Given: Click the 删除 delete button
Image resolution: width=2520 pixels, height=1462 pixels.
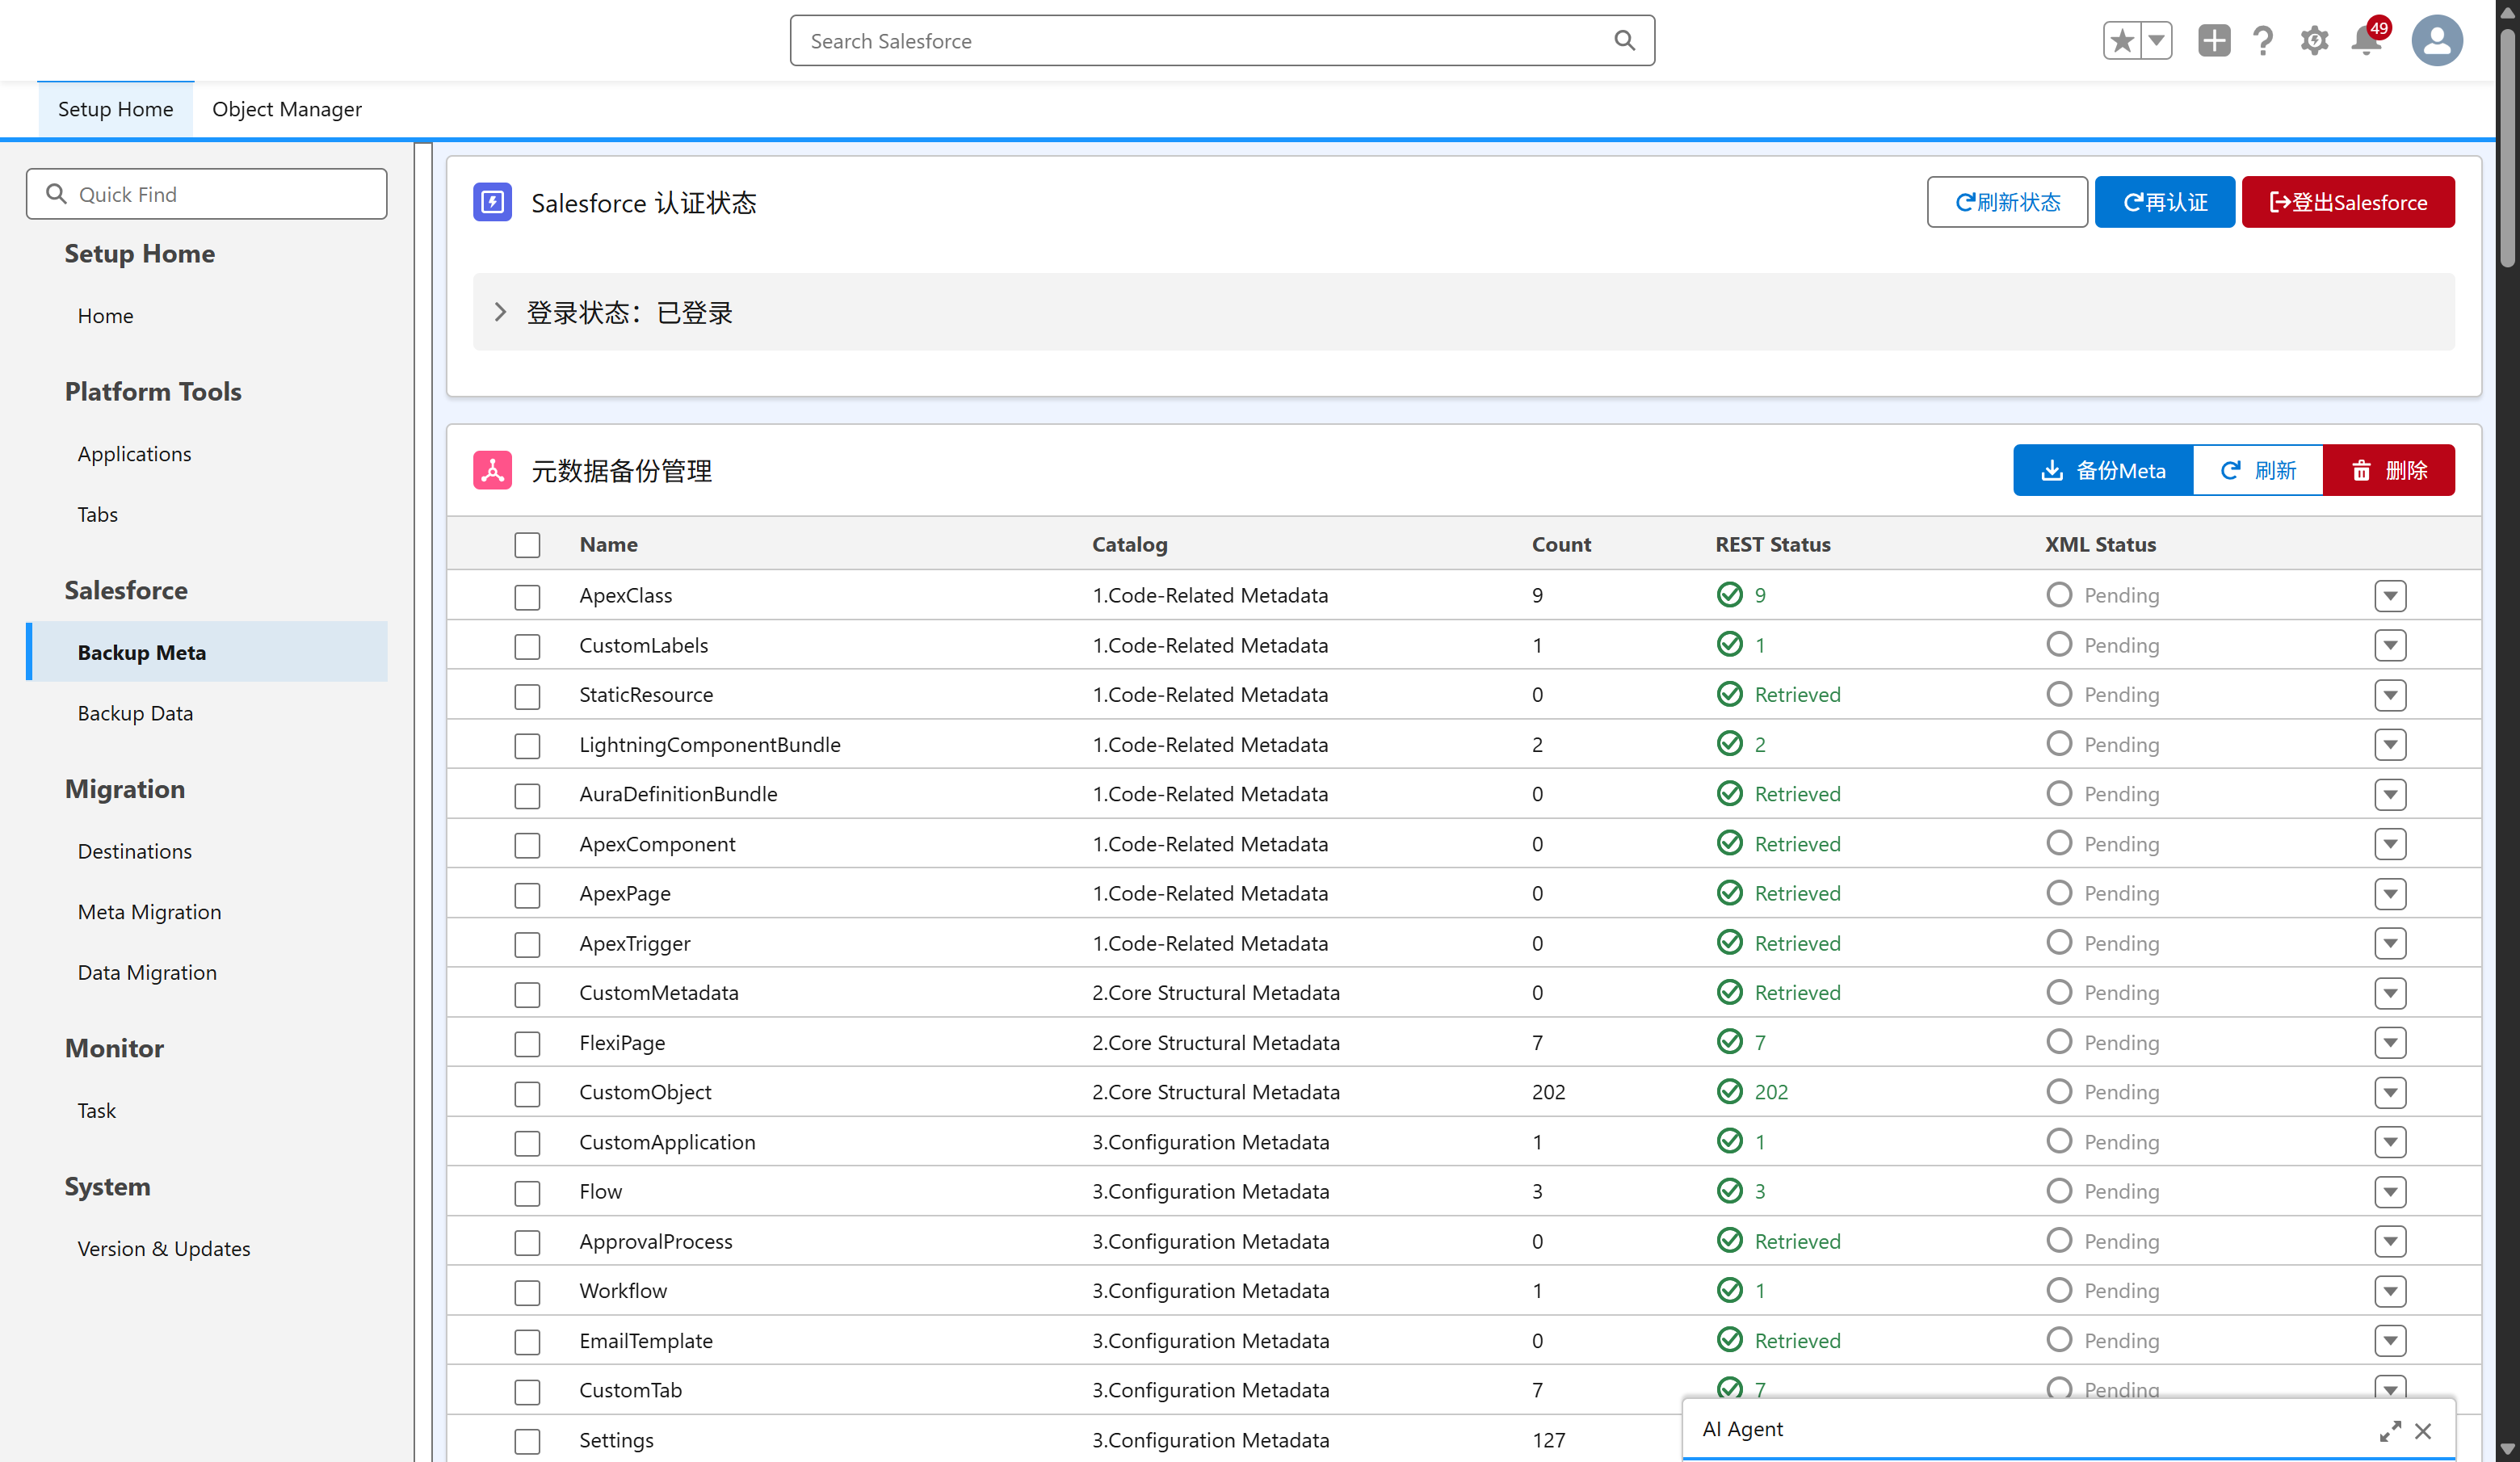Looking at the screenshot, I should point(2389,470).
